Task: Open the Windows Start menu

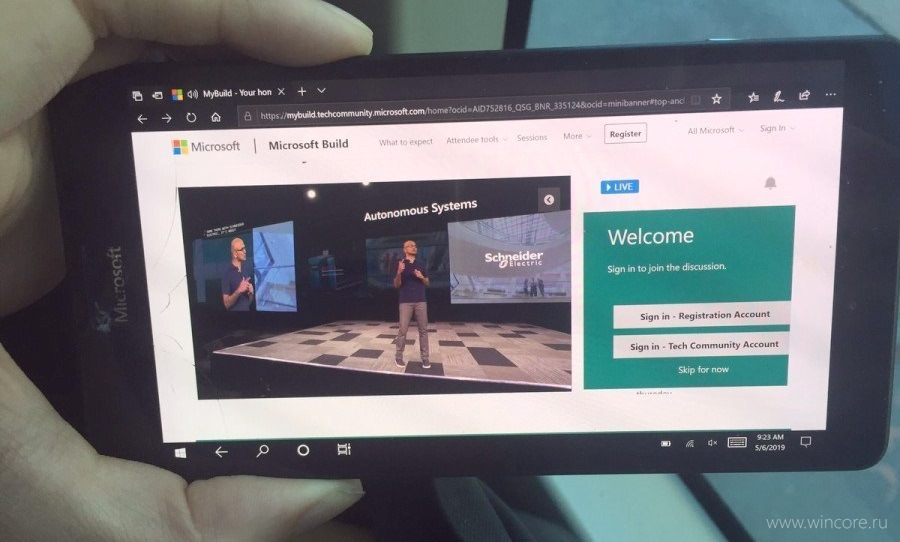Action: click(180, 453)
